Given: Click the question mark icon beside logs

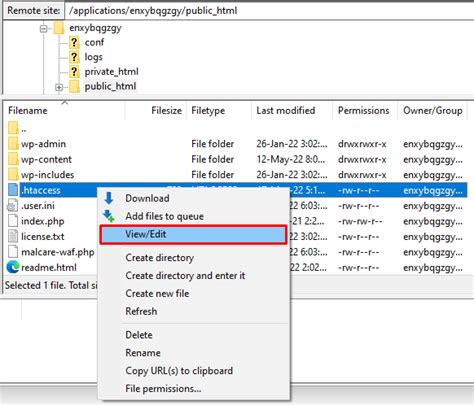Looking at the screenshot, I should point(74,57).
